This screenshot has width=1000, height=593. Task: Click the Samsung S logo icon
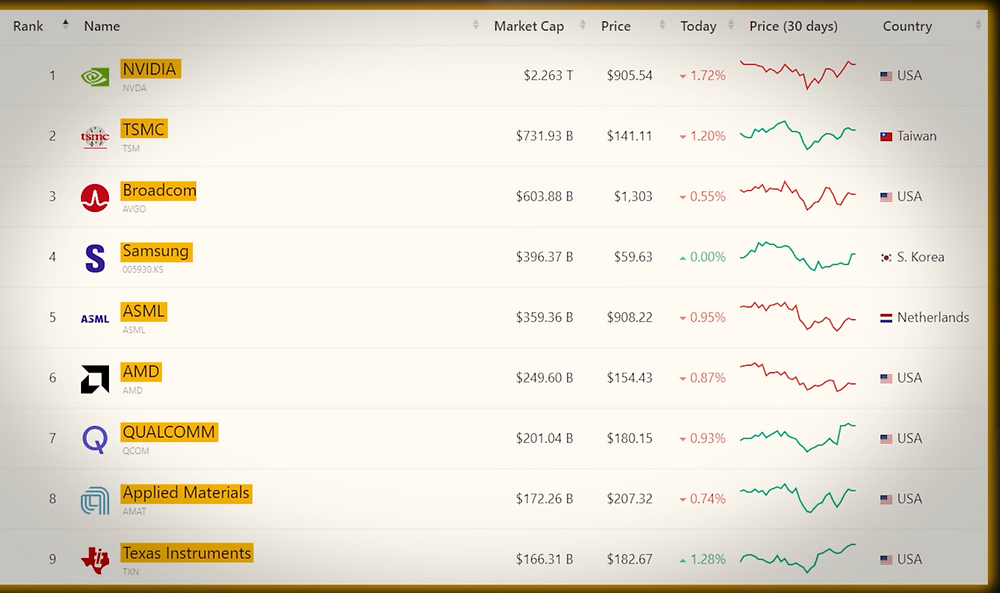[x=95, y=259]
